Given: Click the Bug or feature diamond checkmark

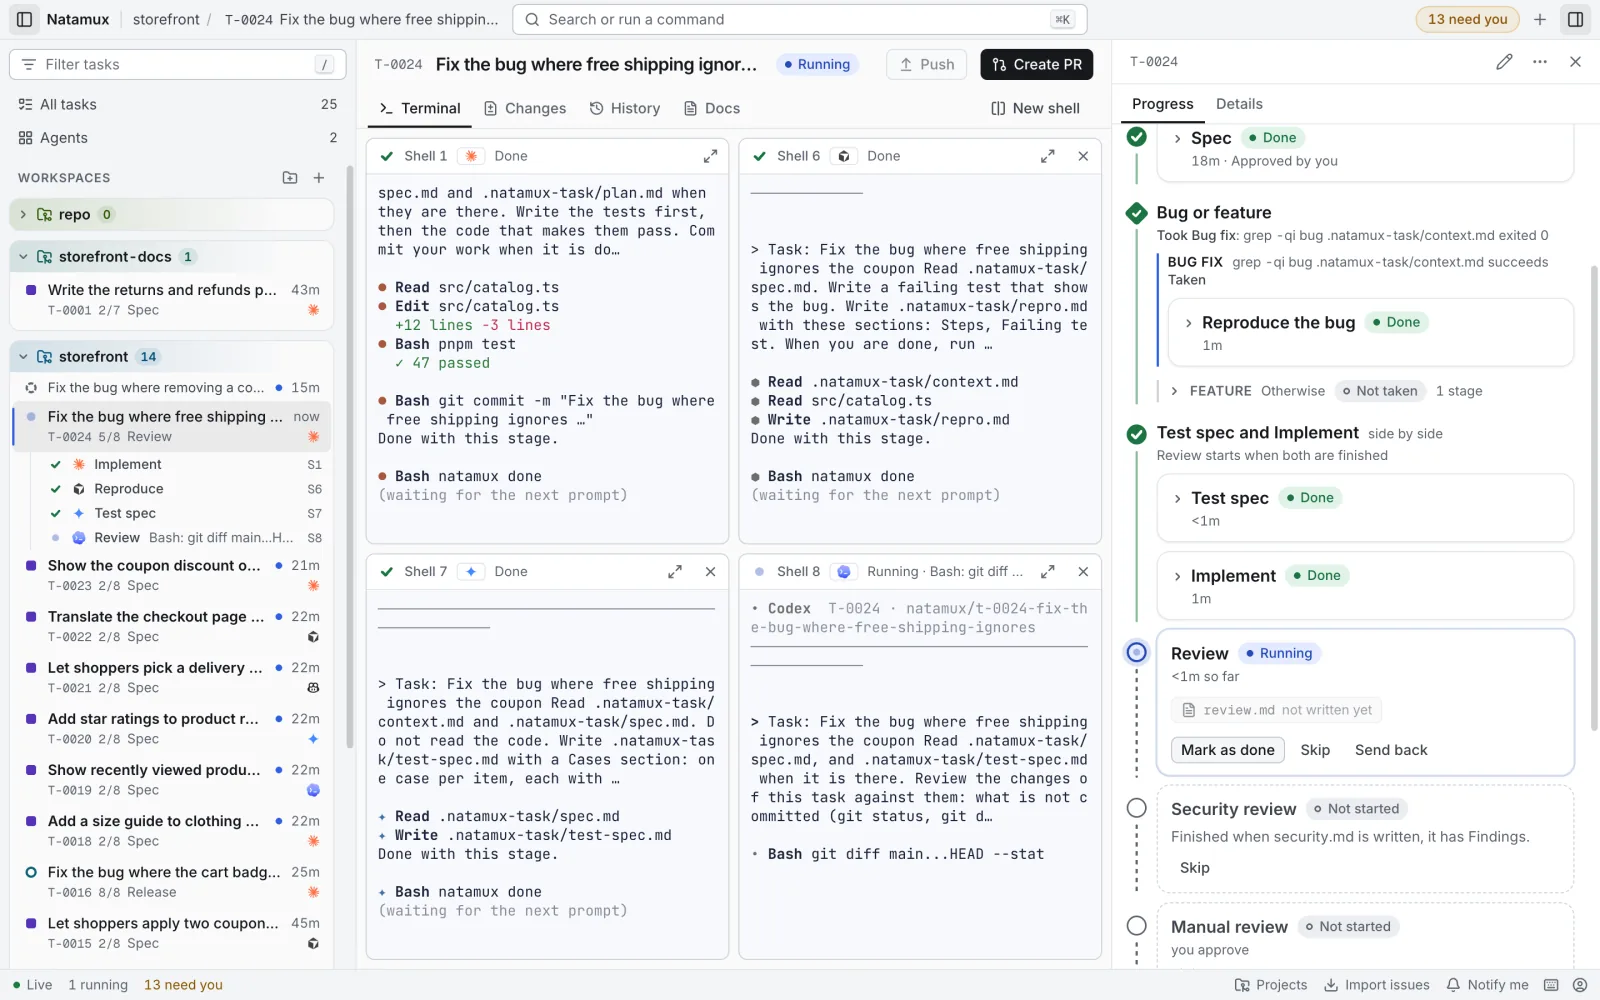Looking at the screenshot, I should pos(1137,213).
